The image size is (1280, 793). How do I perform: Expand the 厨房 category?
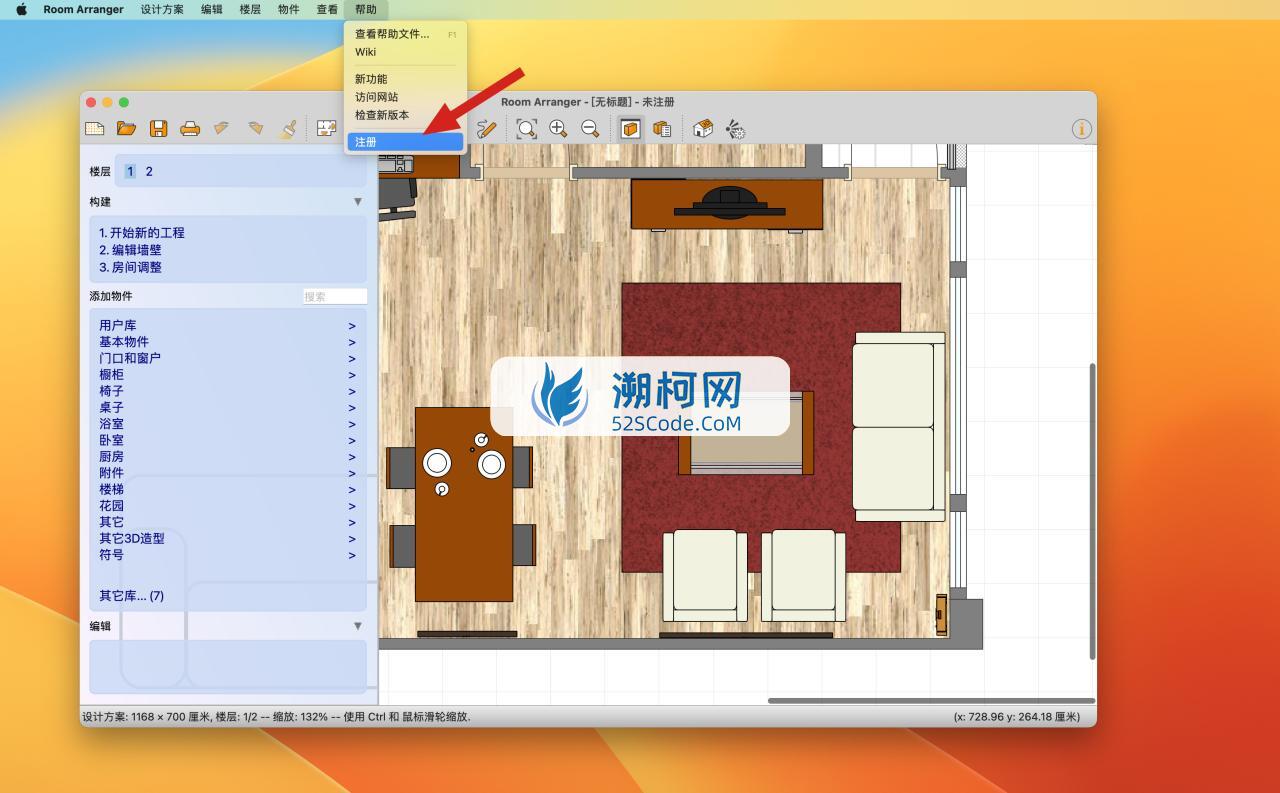tap(226, 457)
